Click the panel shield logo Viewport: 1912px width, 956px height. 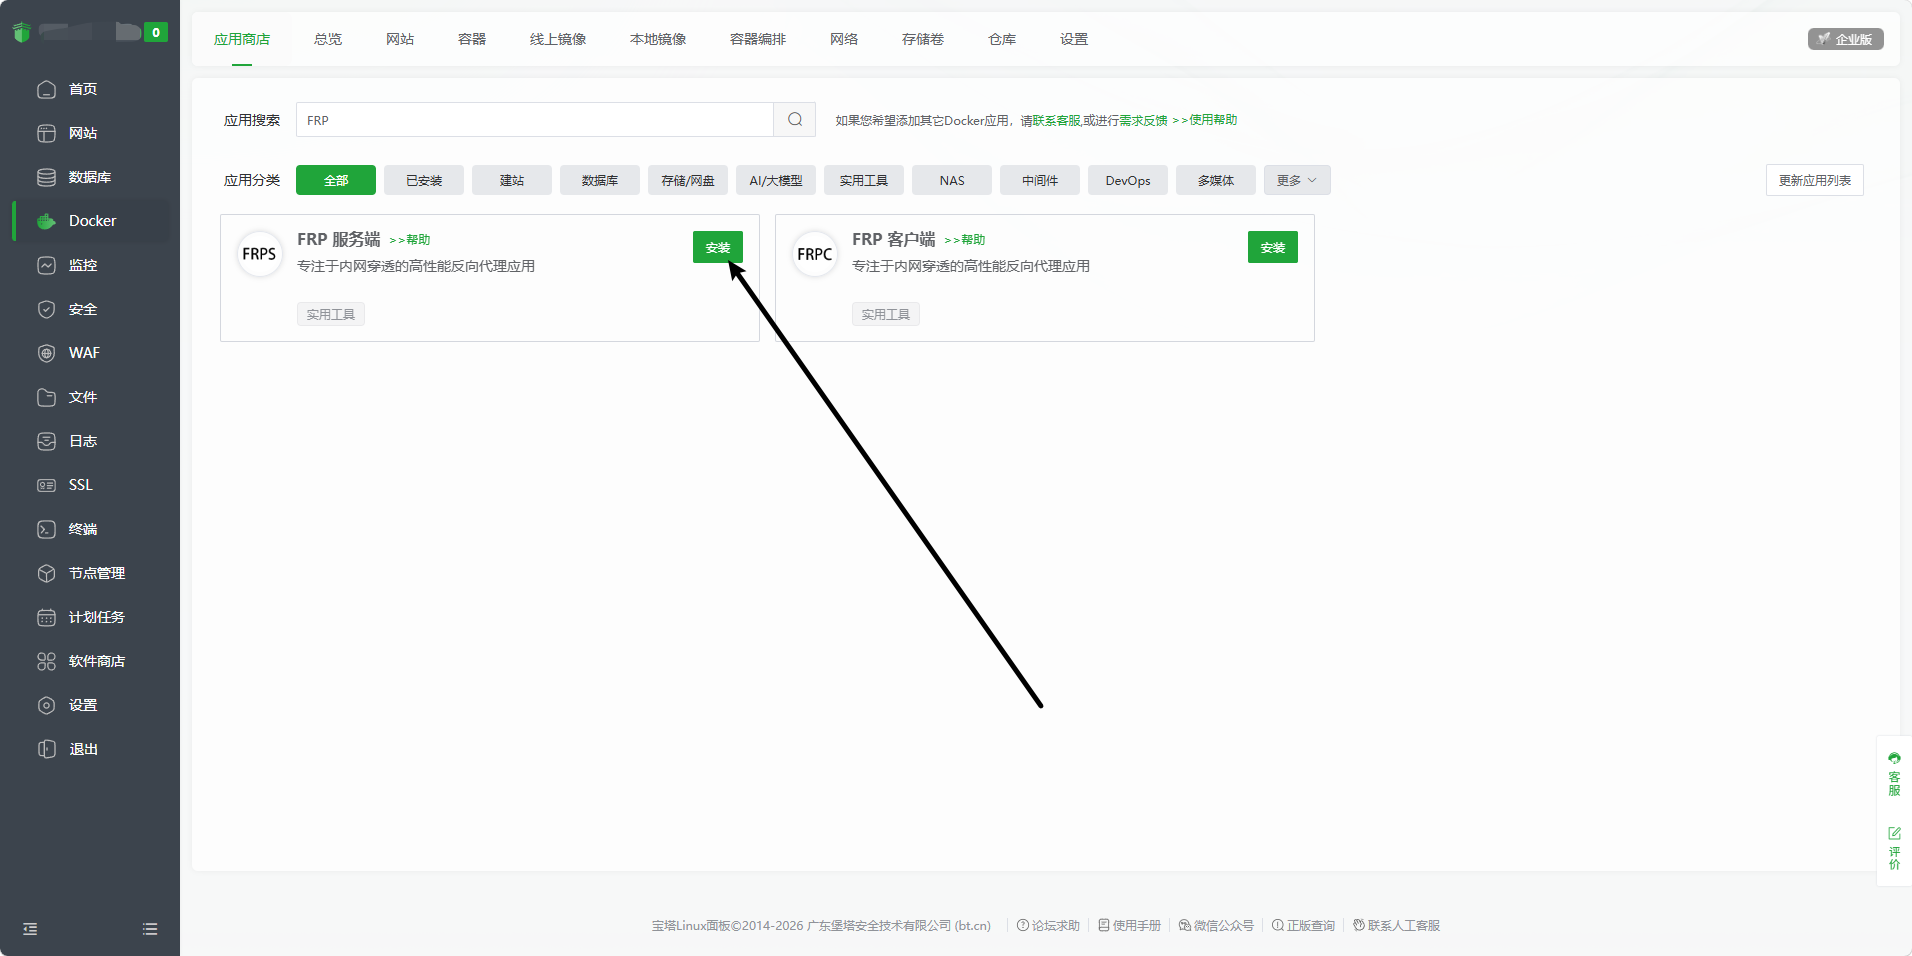tap(22, 32)
